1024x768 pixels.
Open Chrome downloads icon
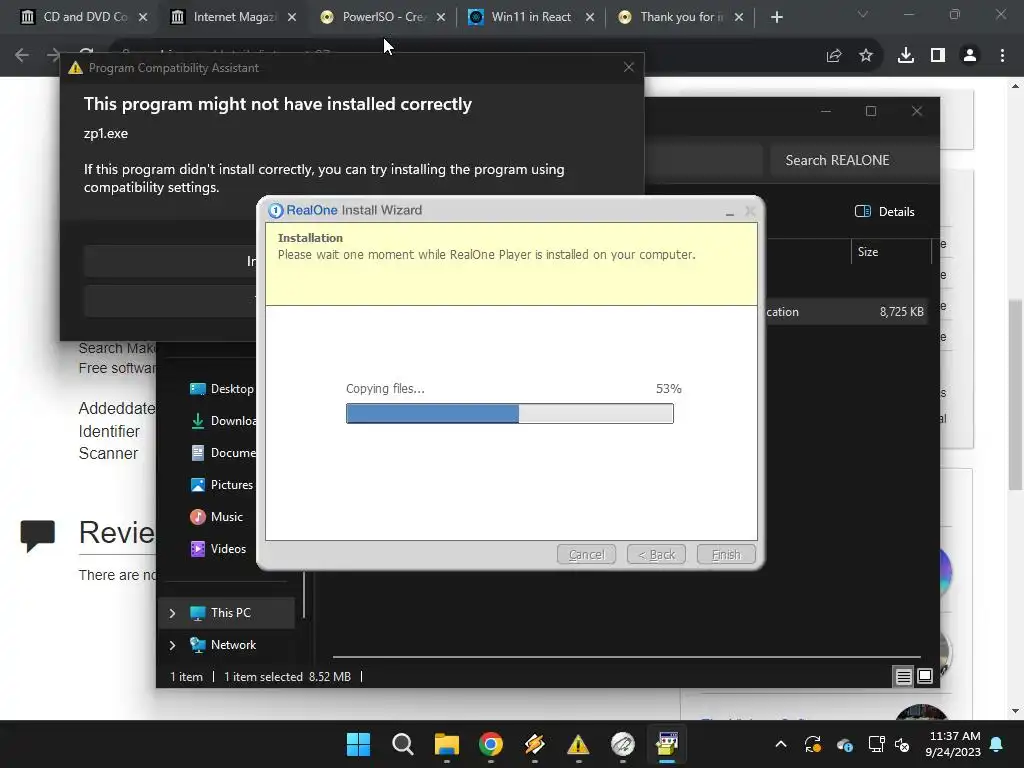coord(906,56)
